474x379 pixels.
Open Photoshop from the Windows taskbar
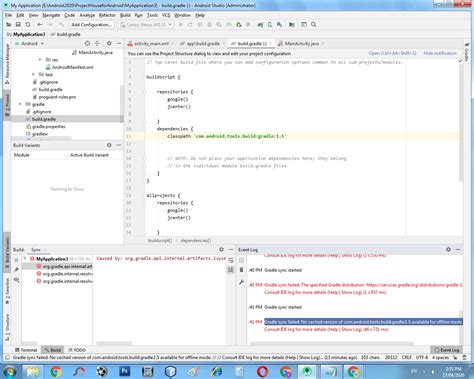(x=125, y=371)
